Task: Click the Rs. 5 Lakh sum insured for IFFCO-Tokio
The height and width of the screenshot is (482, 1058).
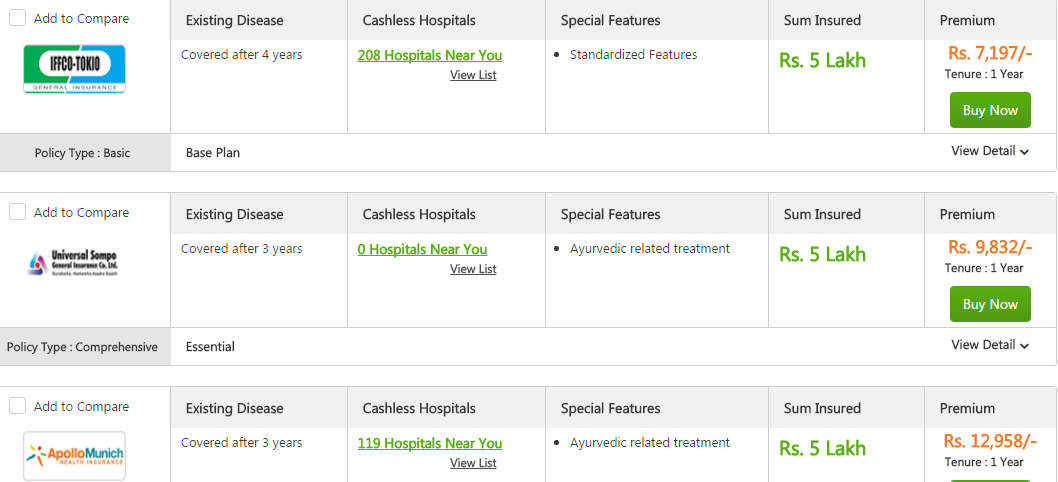Action: point(822,60)
